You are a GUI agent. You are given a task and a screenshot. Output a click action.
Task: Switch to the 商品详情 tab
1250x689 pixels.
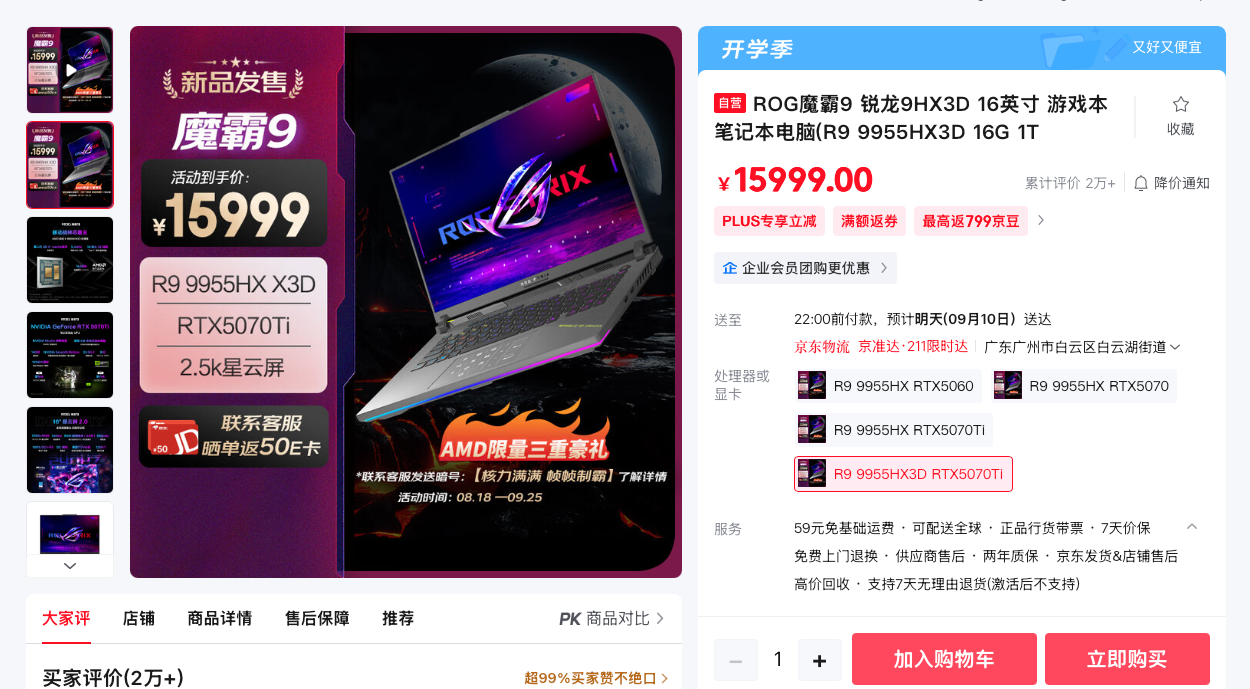[x=220, y=619]
